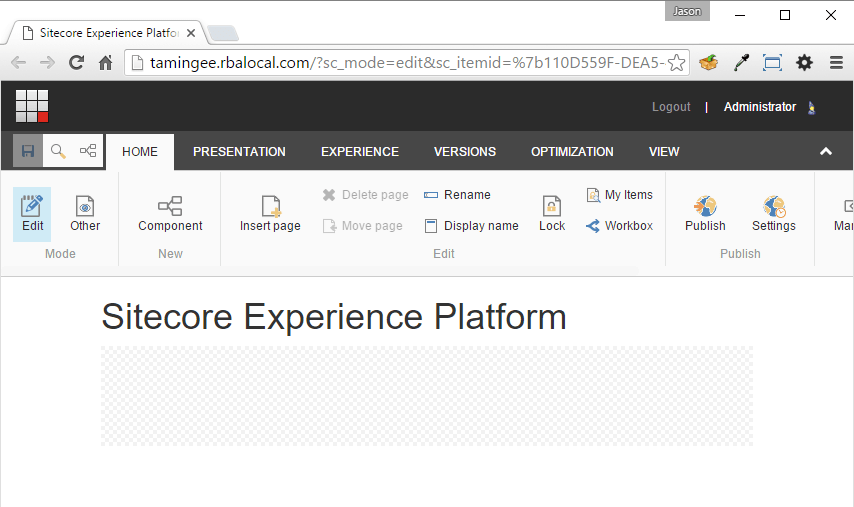Click the save disk icon
This screenshot has width=854, height=507.
point(28,151)
